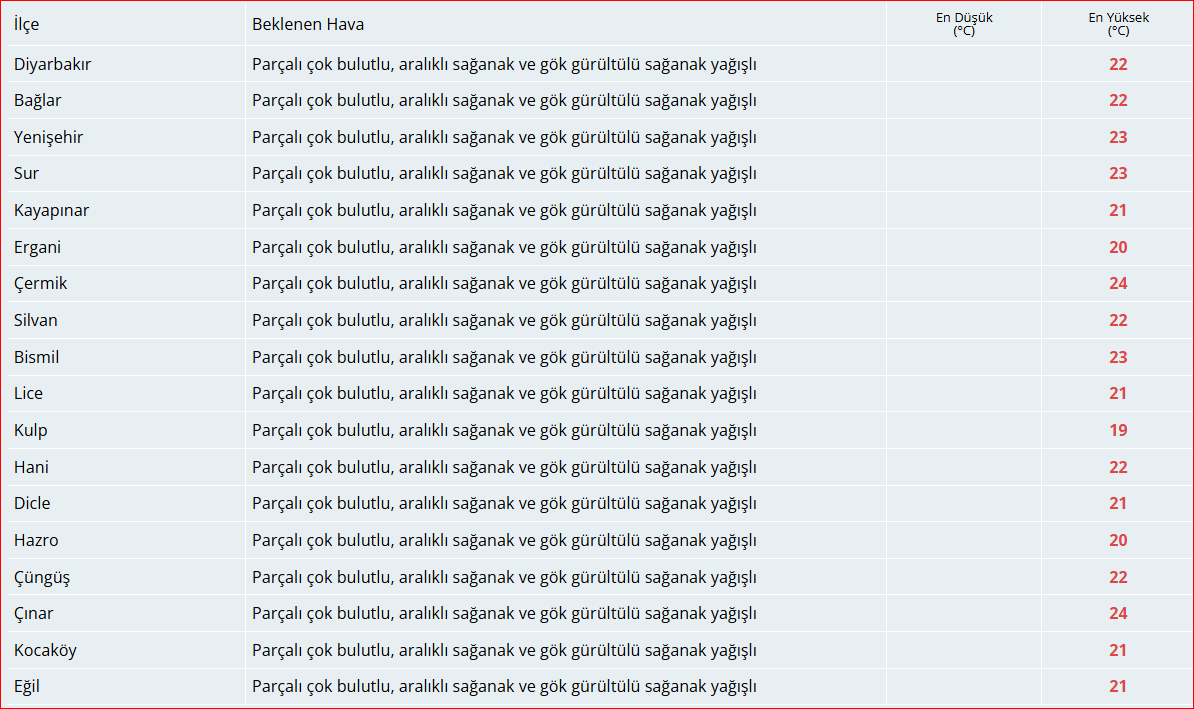Select Çınar's high temperature value 24
Image resolution: width=1194 pixels, height=709 pixels.
pos(1118,614)
